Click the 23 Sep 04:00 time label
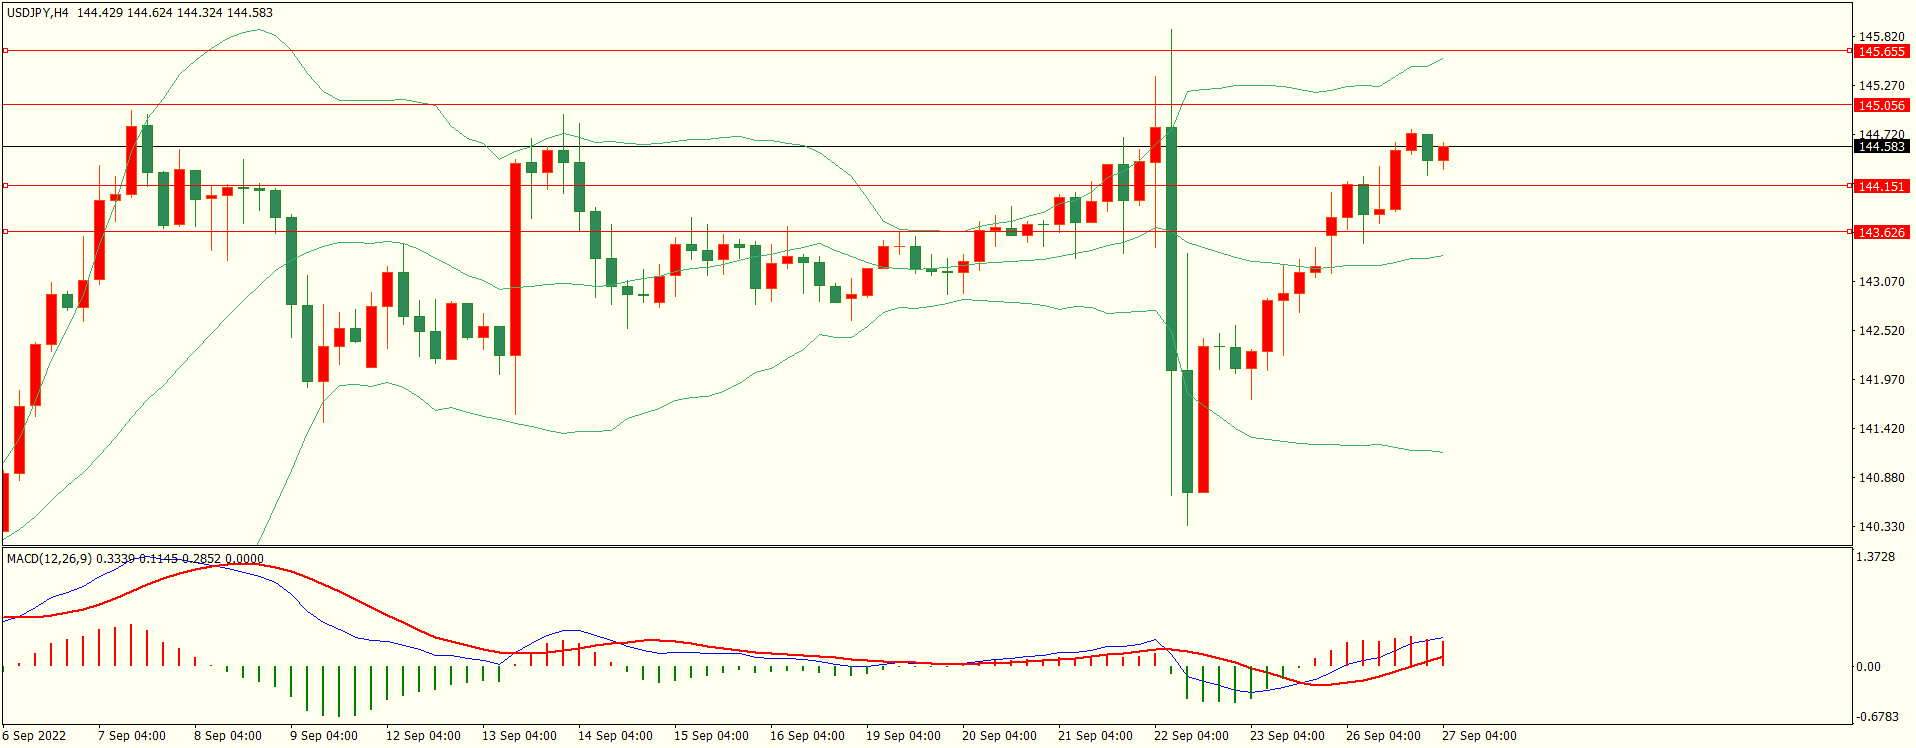The image size is (1916, 748). (1288, 736)
